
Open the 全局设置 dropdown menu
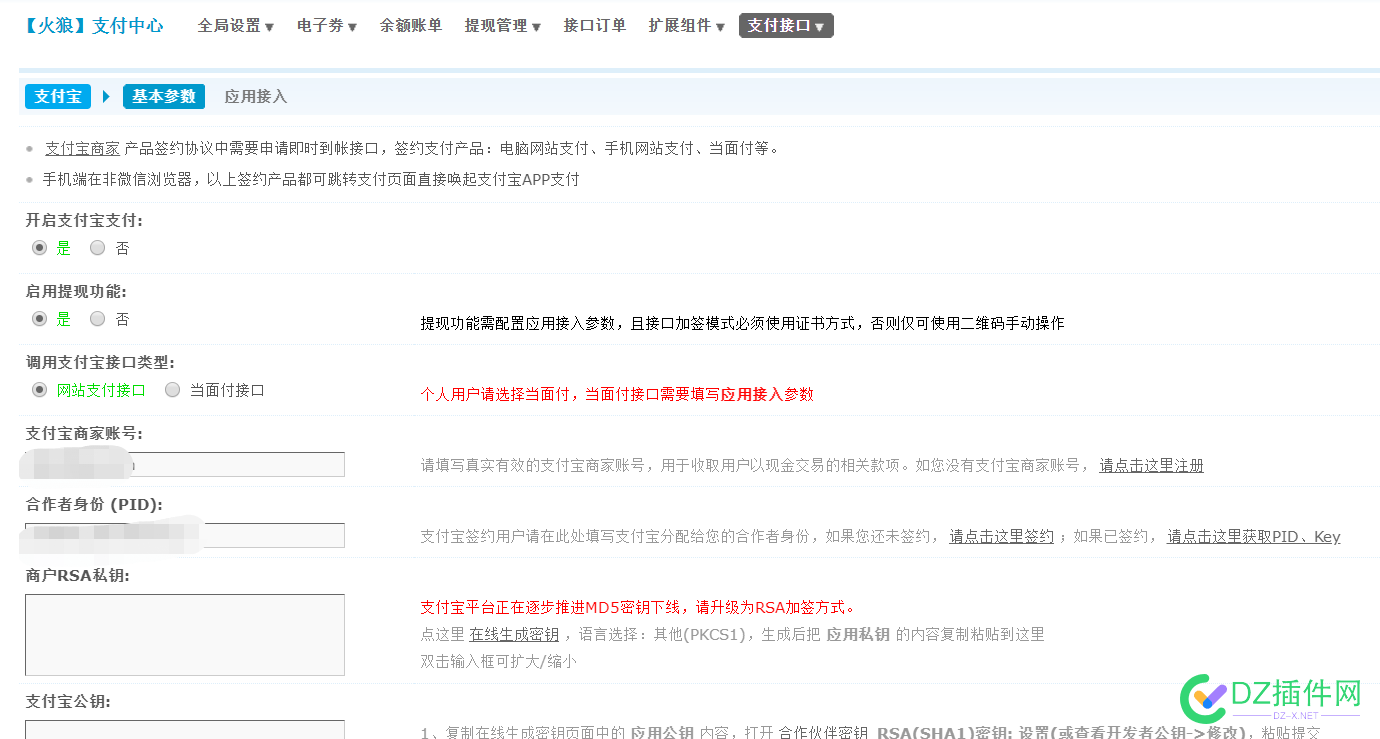(x=235, y=26)
